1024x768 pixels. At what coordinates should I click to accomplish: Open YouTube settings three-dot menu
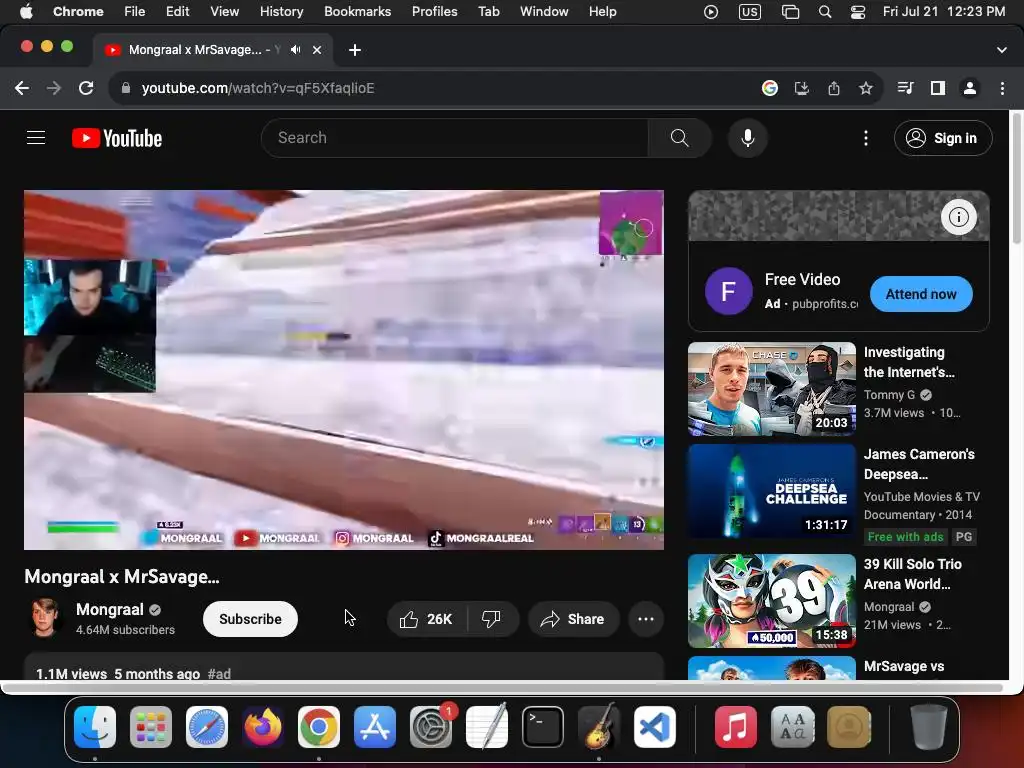point(866,138)
